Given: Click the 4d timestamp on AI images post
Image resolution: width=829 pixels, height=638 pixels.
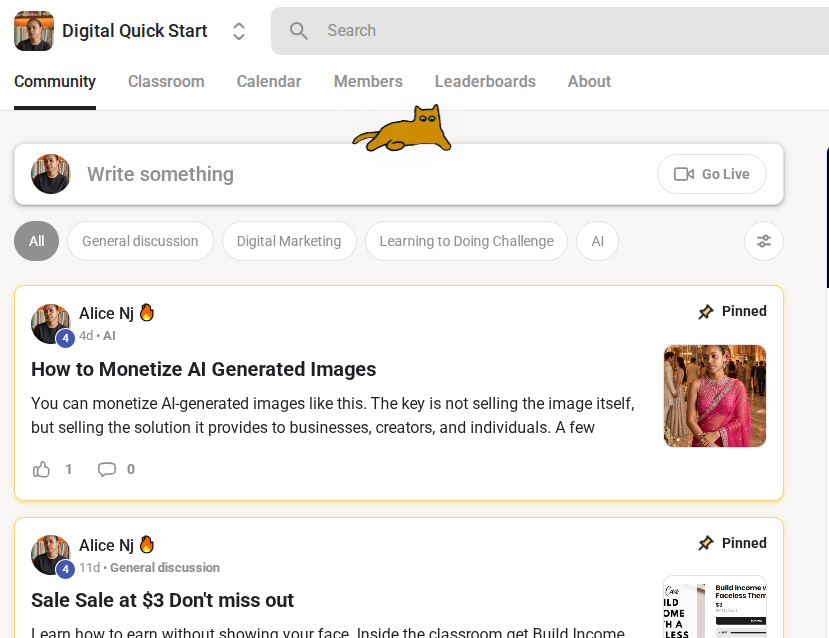Looking at the screenshot, I should (x=86, y=336).
